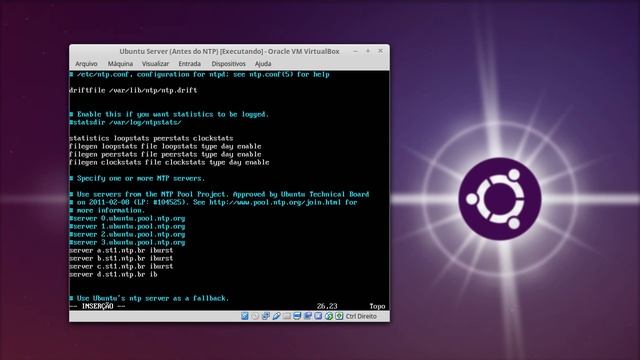Image resolution: width=640 pixels, height=360 pixels.
Task: Click the mouse integration indicator icon
Action: pos(329,316)
